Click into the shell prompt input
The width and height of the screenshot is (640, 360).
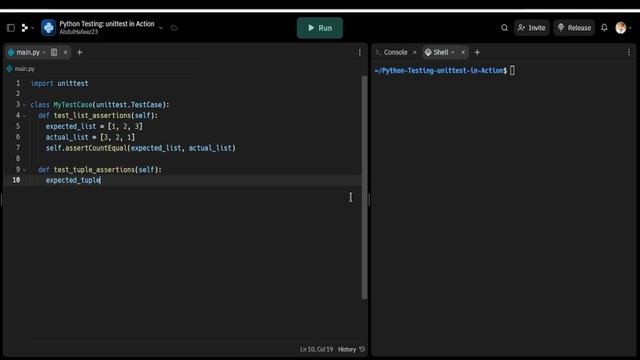512,71
